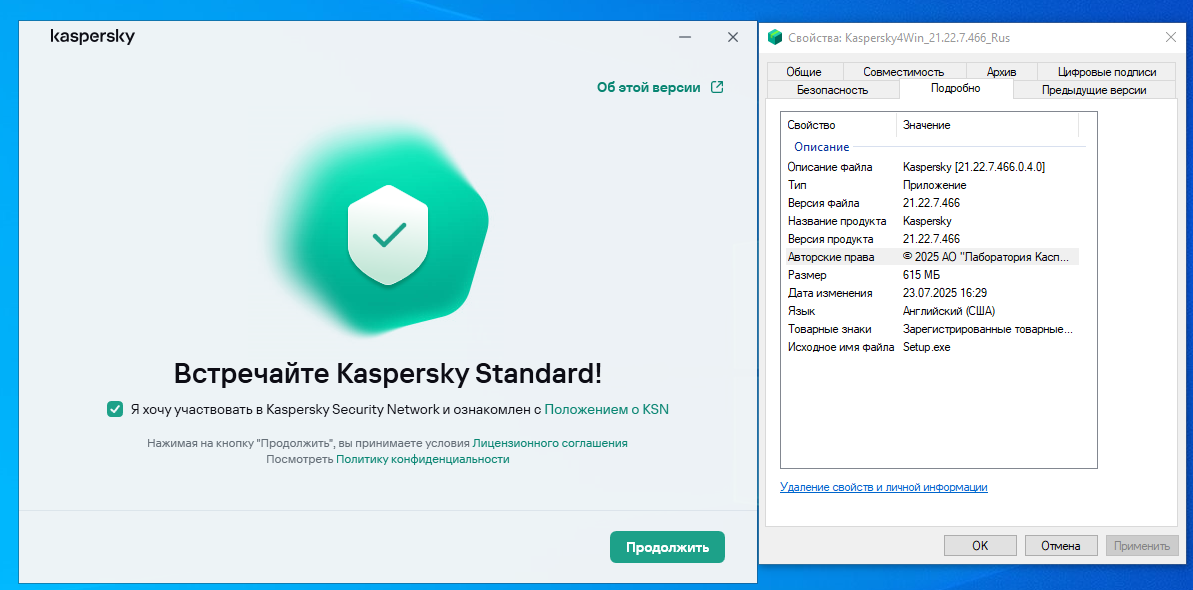Click the "Встречайте Kaspersky Standard!" heading

click(388, 374)
